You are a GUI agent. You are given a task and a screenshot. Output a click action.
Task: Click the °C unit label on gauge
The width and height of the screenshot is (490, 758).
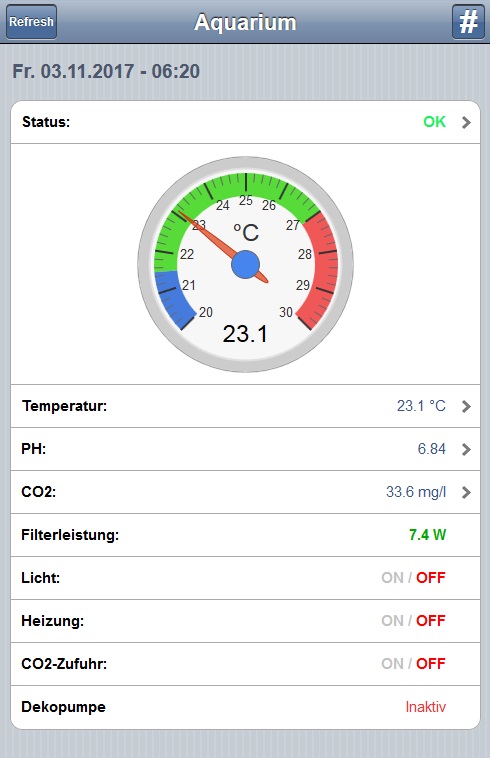(x=246, y=232)
